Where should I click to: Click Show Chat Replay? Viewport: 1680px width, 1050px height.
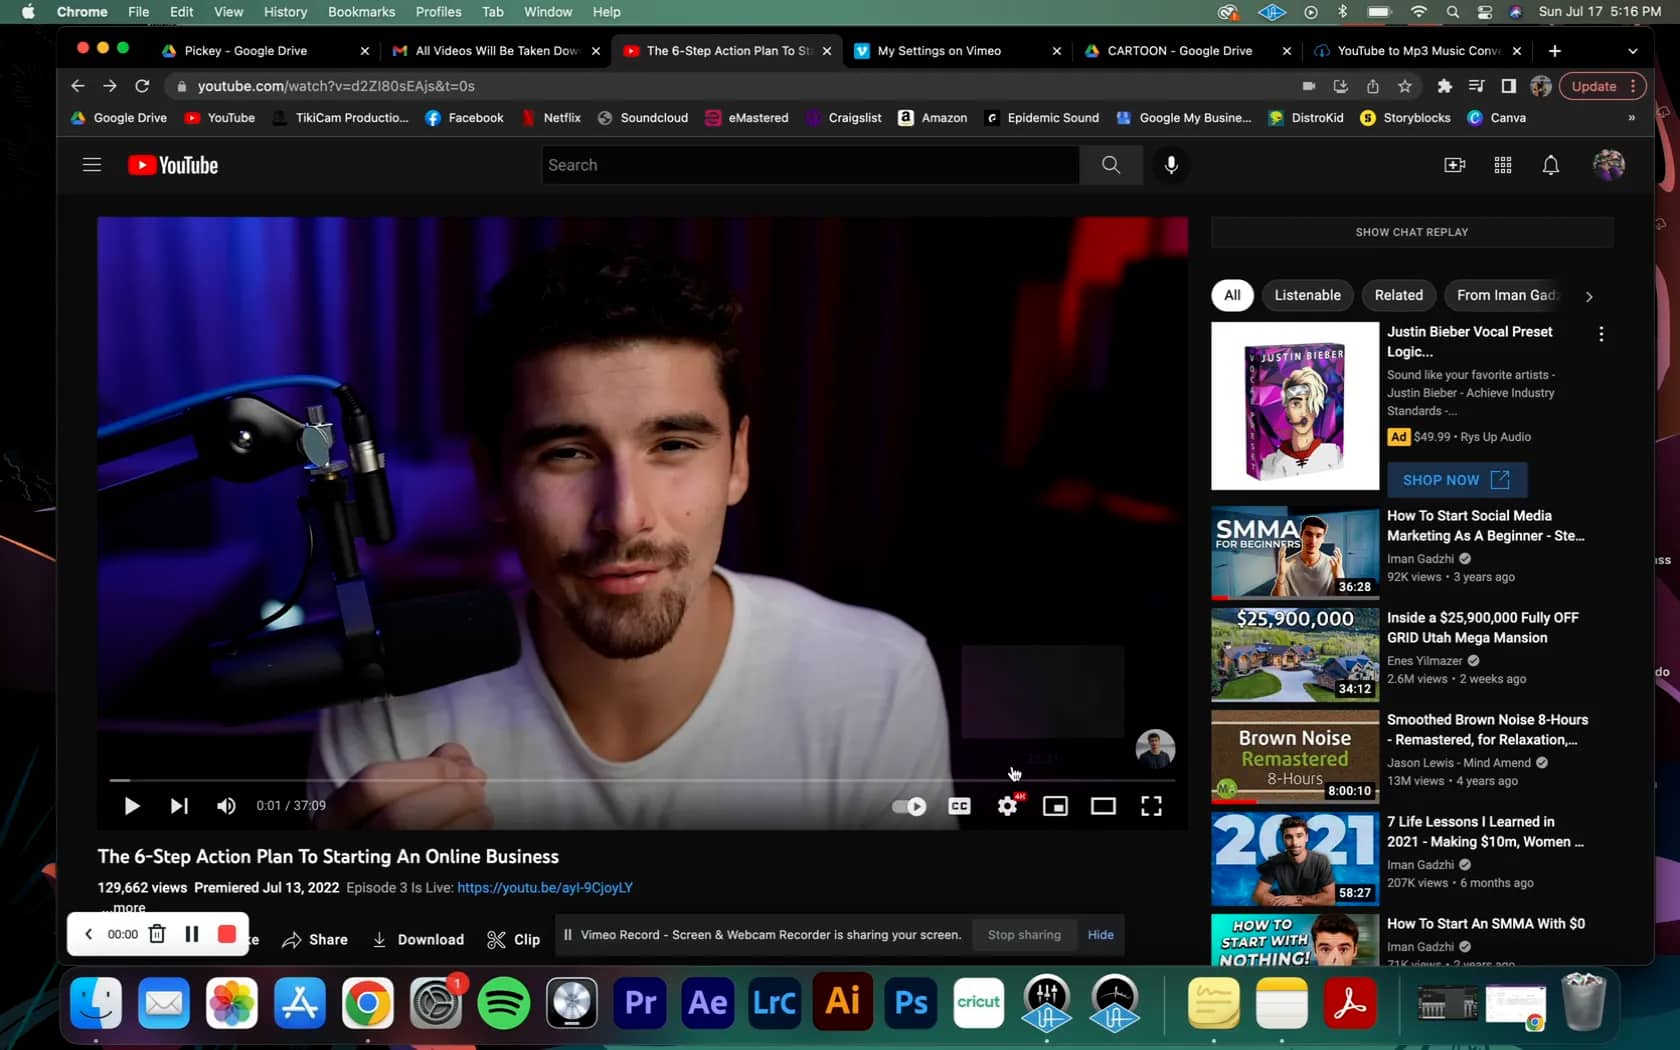pyautogui.click(x=1412, y=232)
